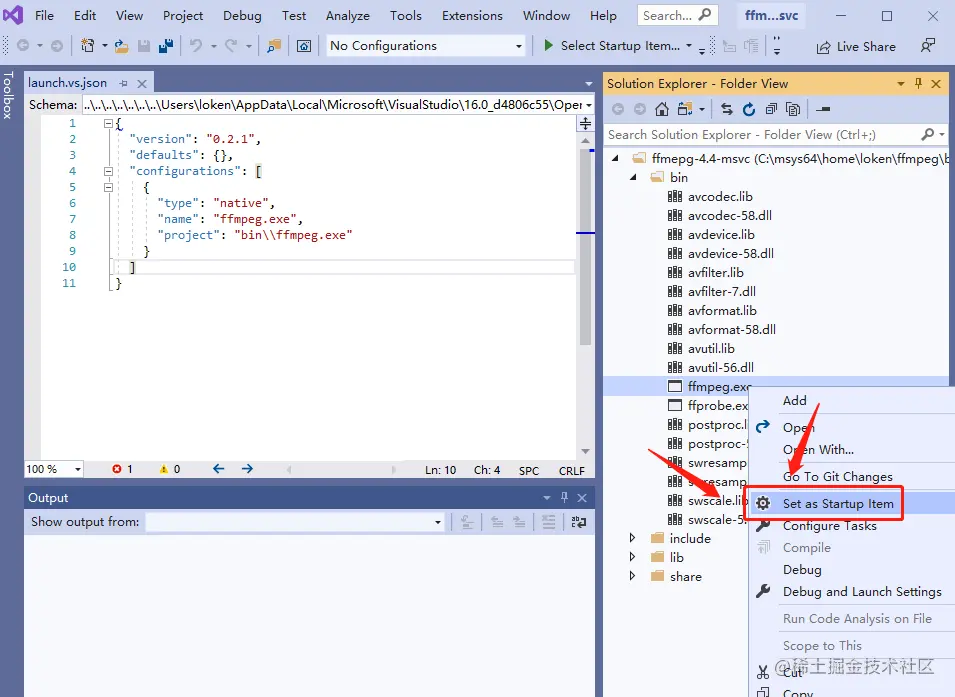
Task: Open the Debug menu
Action: click(x=241, y=15)
